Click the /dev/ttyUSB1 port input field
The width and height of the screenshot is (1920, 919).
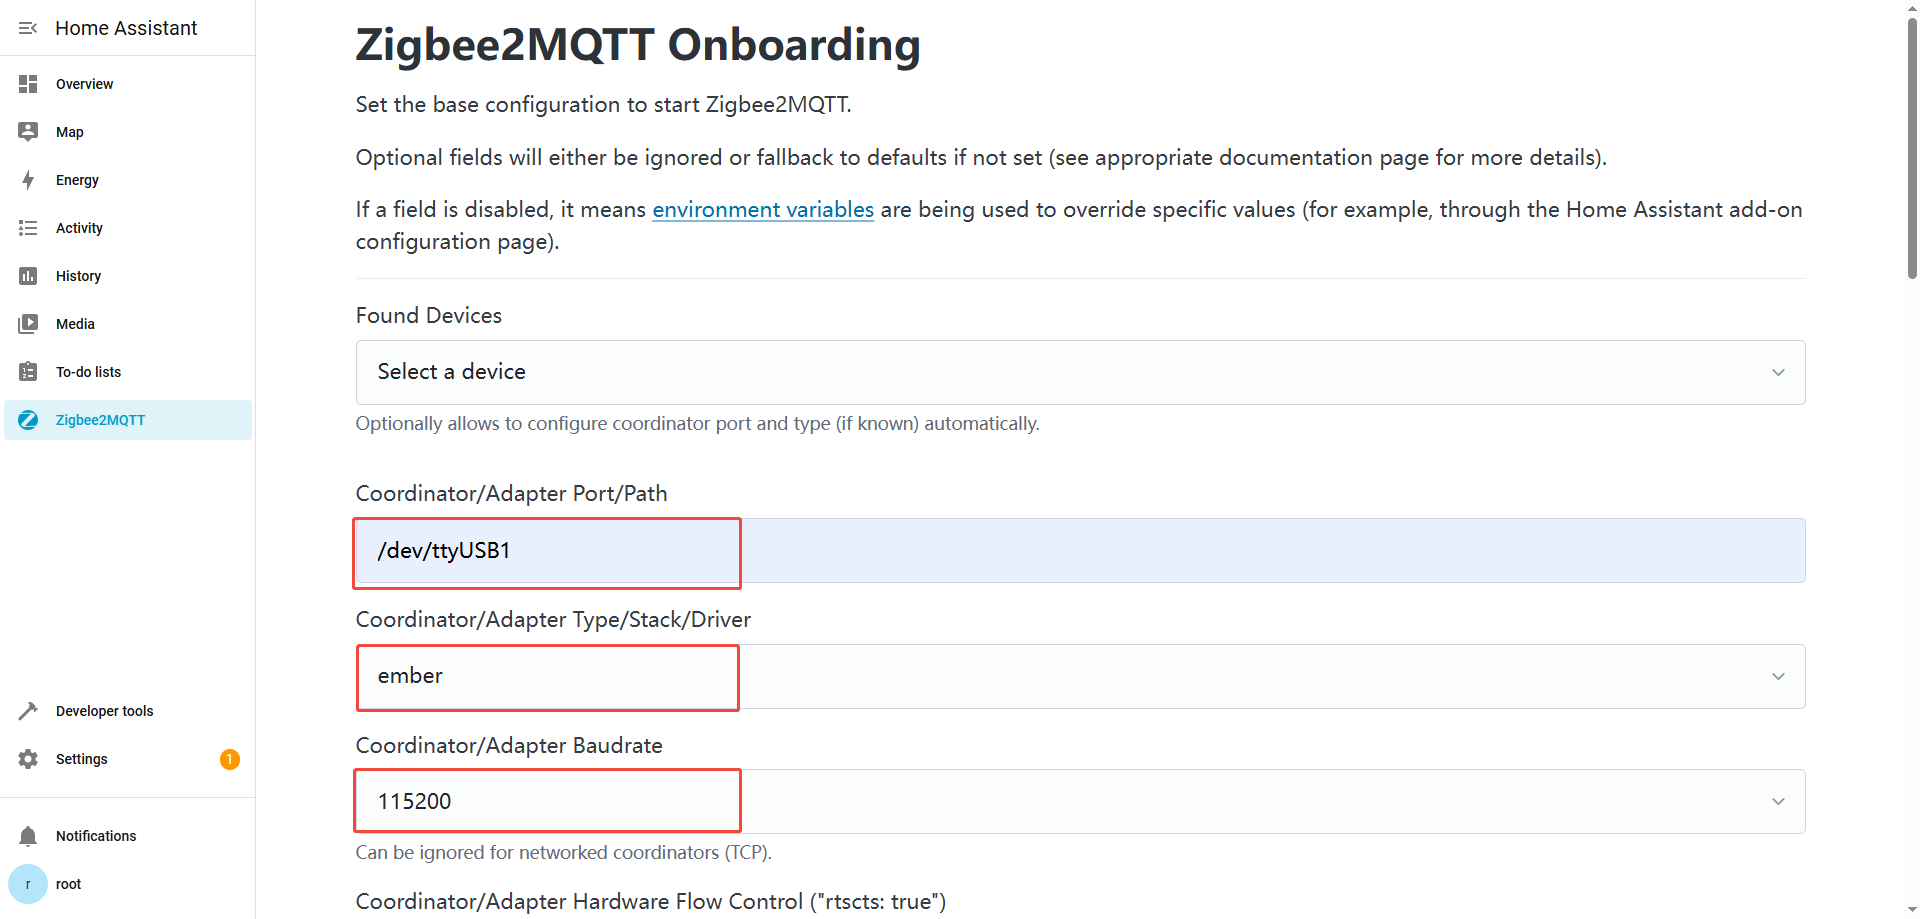[1080, 550]
